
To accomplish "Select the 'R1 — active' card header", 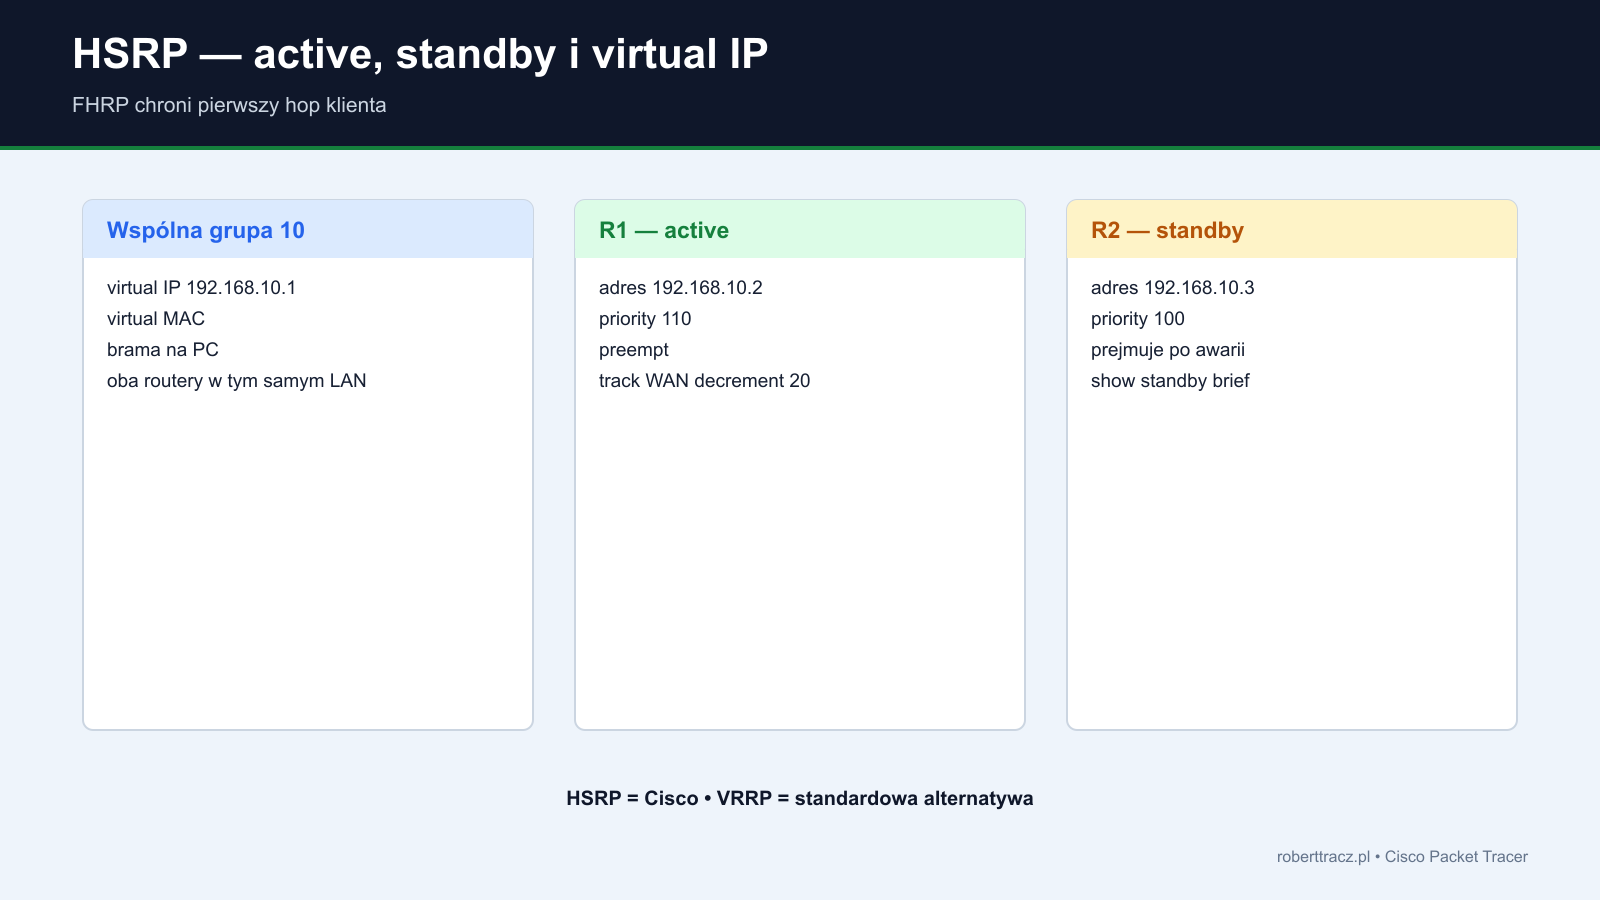I will (800, 230).
